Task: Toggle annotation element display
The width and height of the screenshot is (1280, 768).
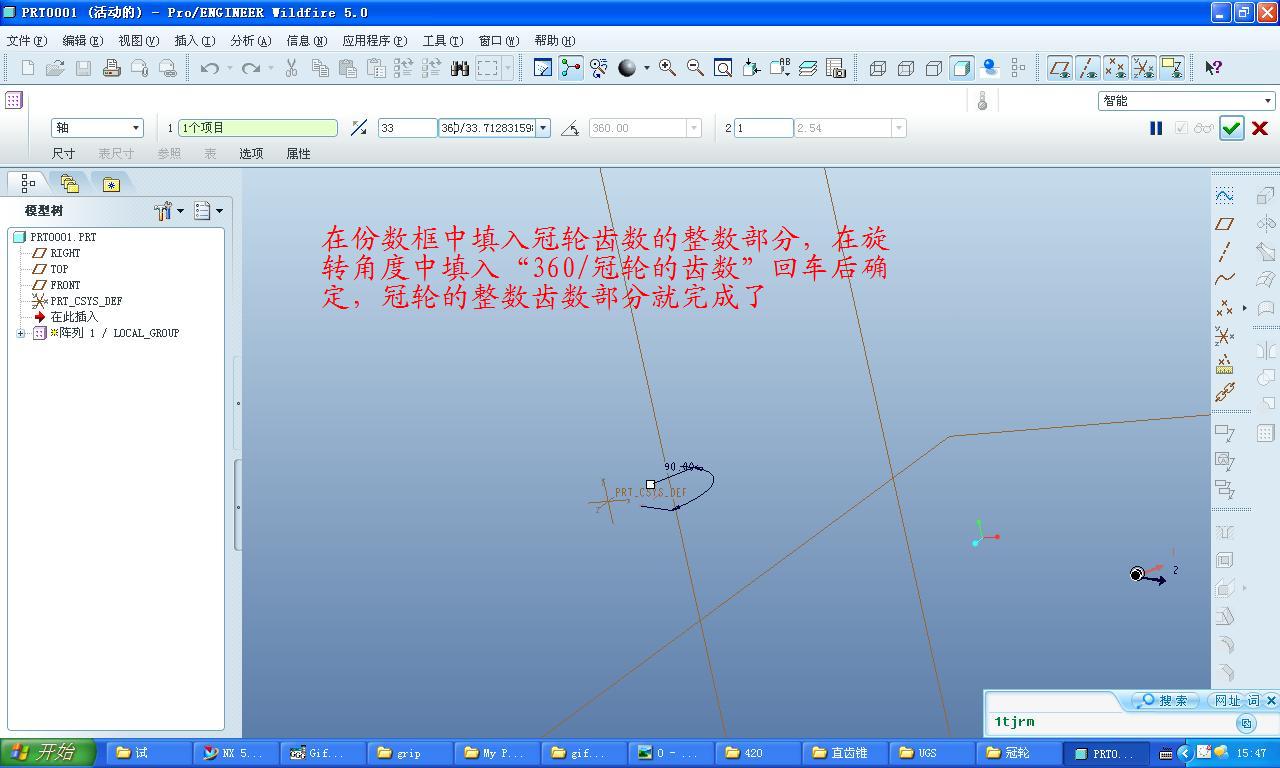Action: pyautogui.click(x=1171, y=68)
